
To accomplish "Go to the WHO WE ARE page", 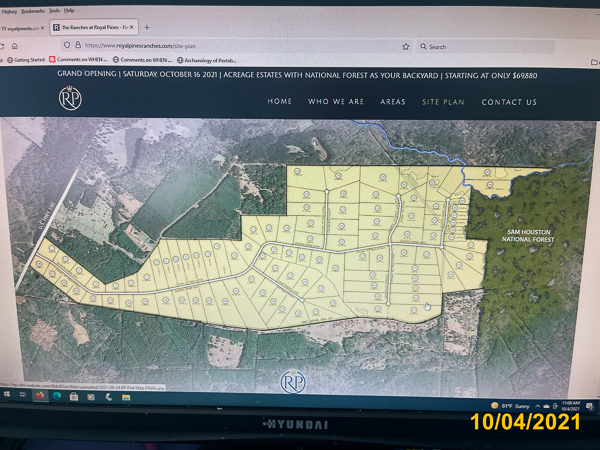I will click(x=336, y=102).
